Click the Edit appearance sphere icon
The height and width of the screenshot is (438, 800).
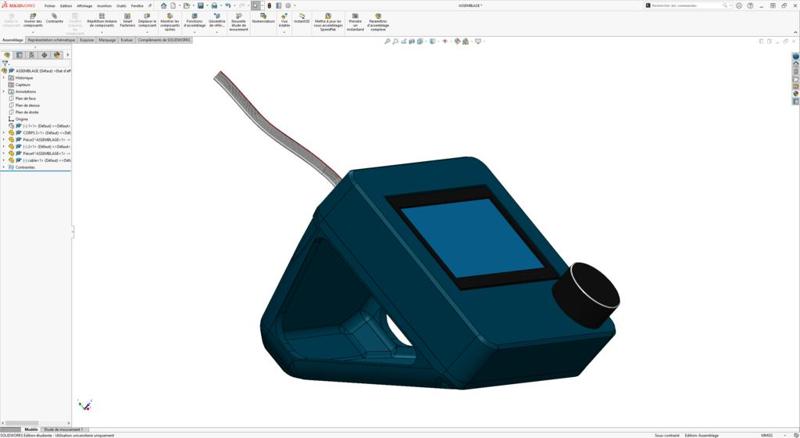[x=457, y=41]
